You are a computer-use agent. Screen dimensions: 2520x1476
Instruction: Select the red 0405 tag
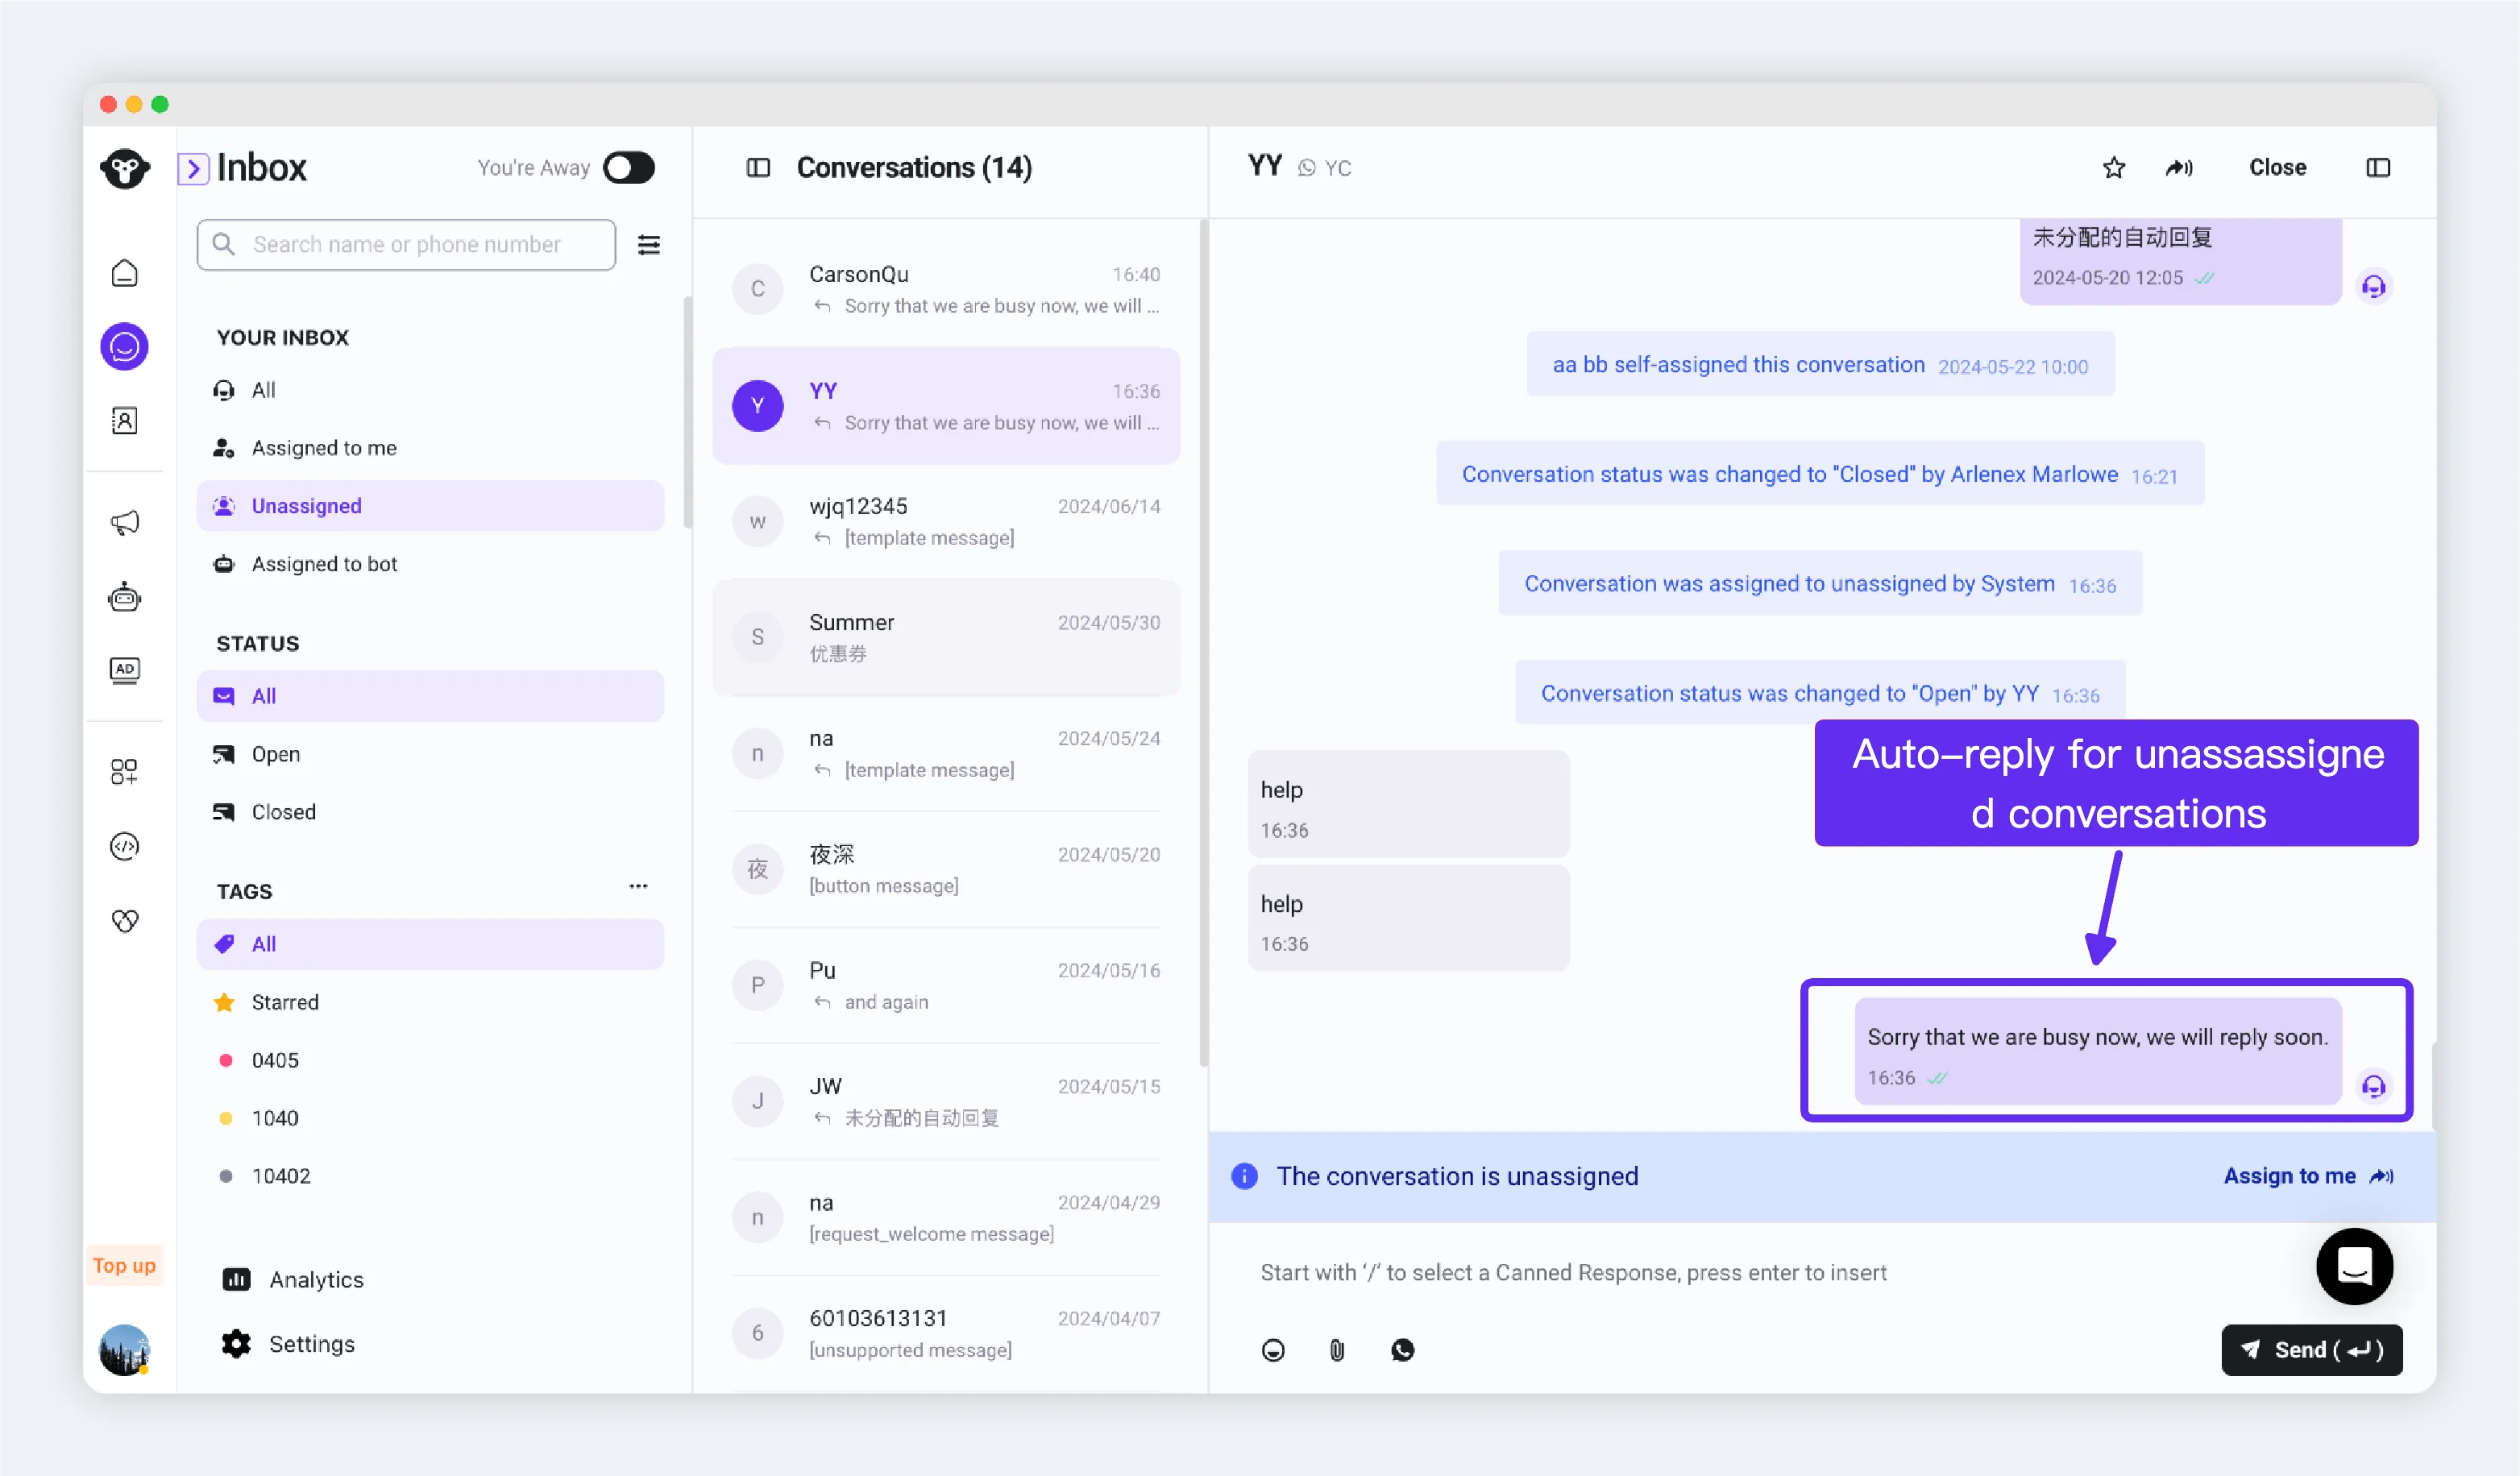[430, 1060]
